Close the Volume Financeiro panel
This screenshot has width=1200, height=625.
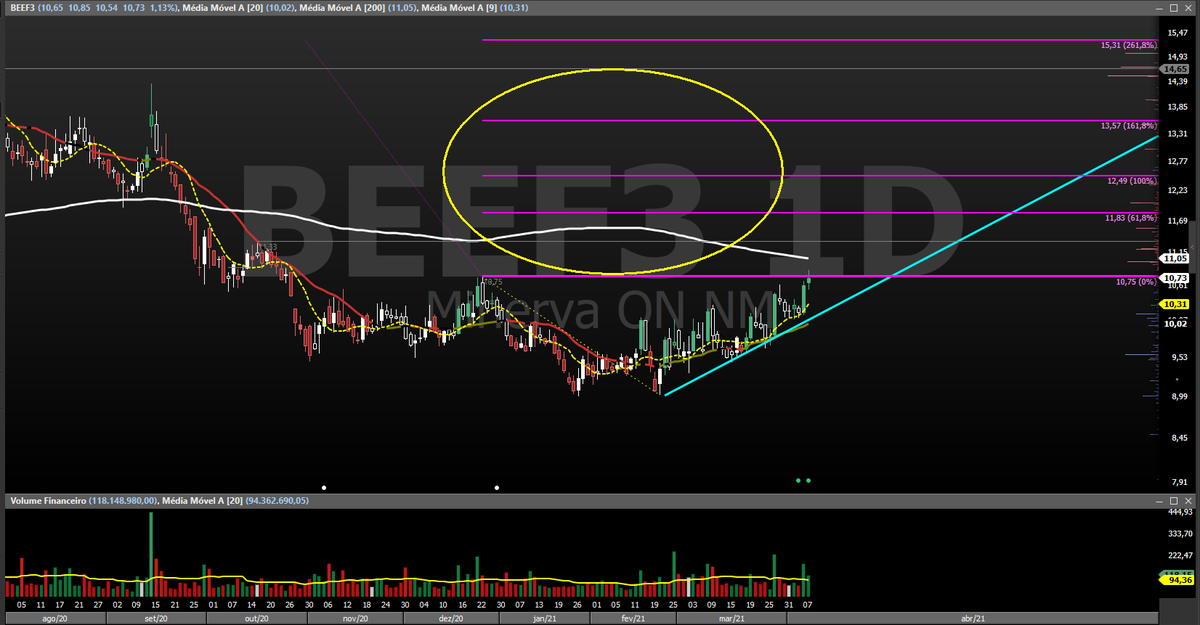coord(1188,501)
